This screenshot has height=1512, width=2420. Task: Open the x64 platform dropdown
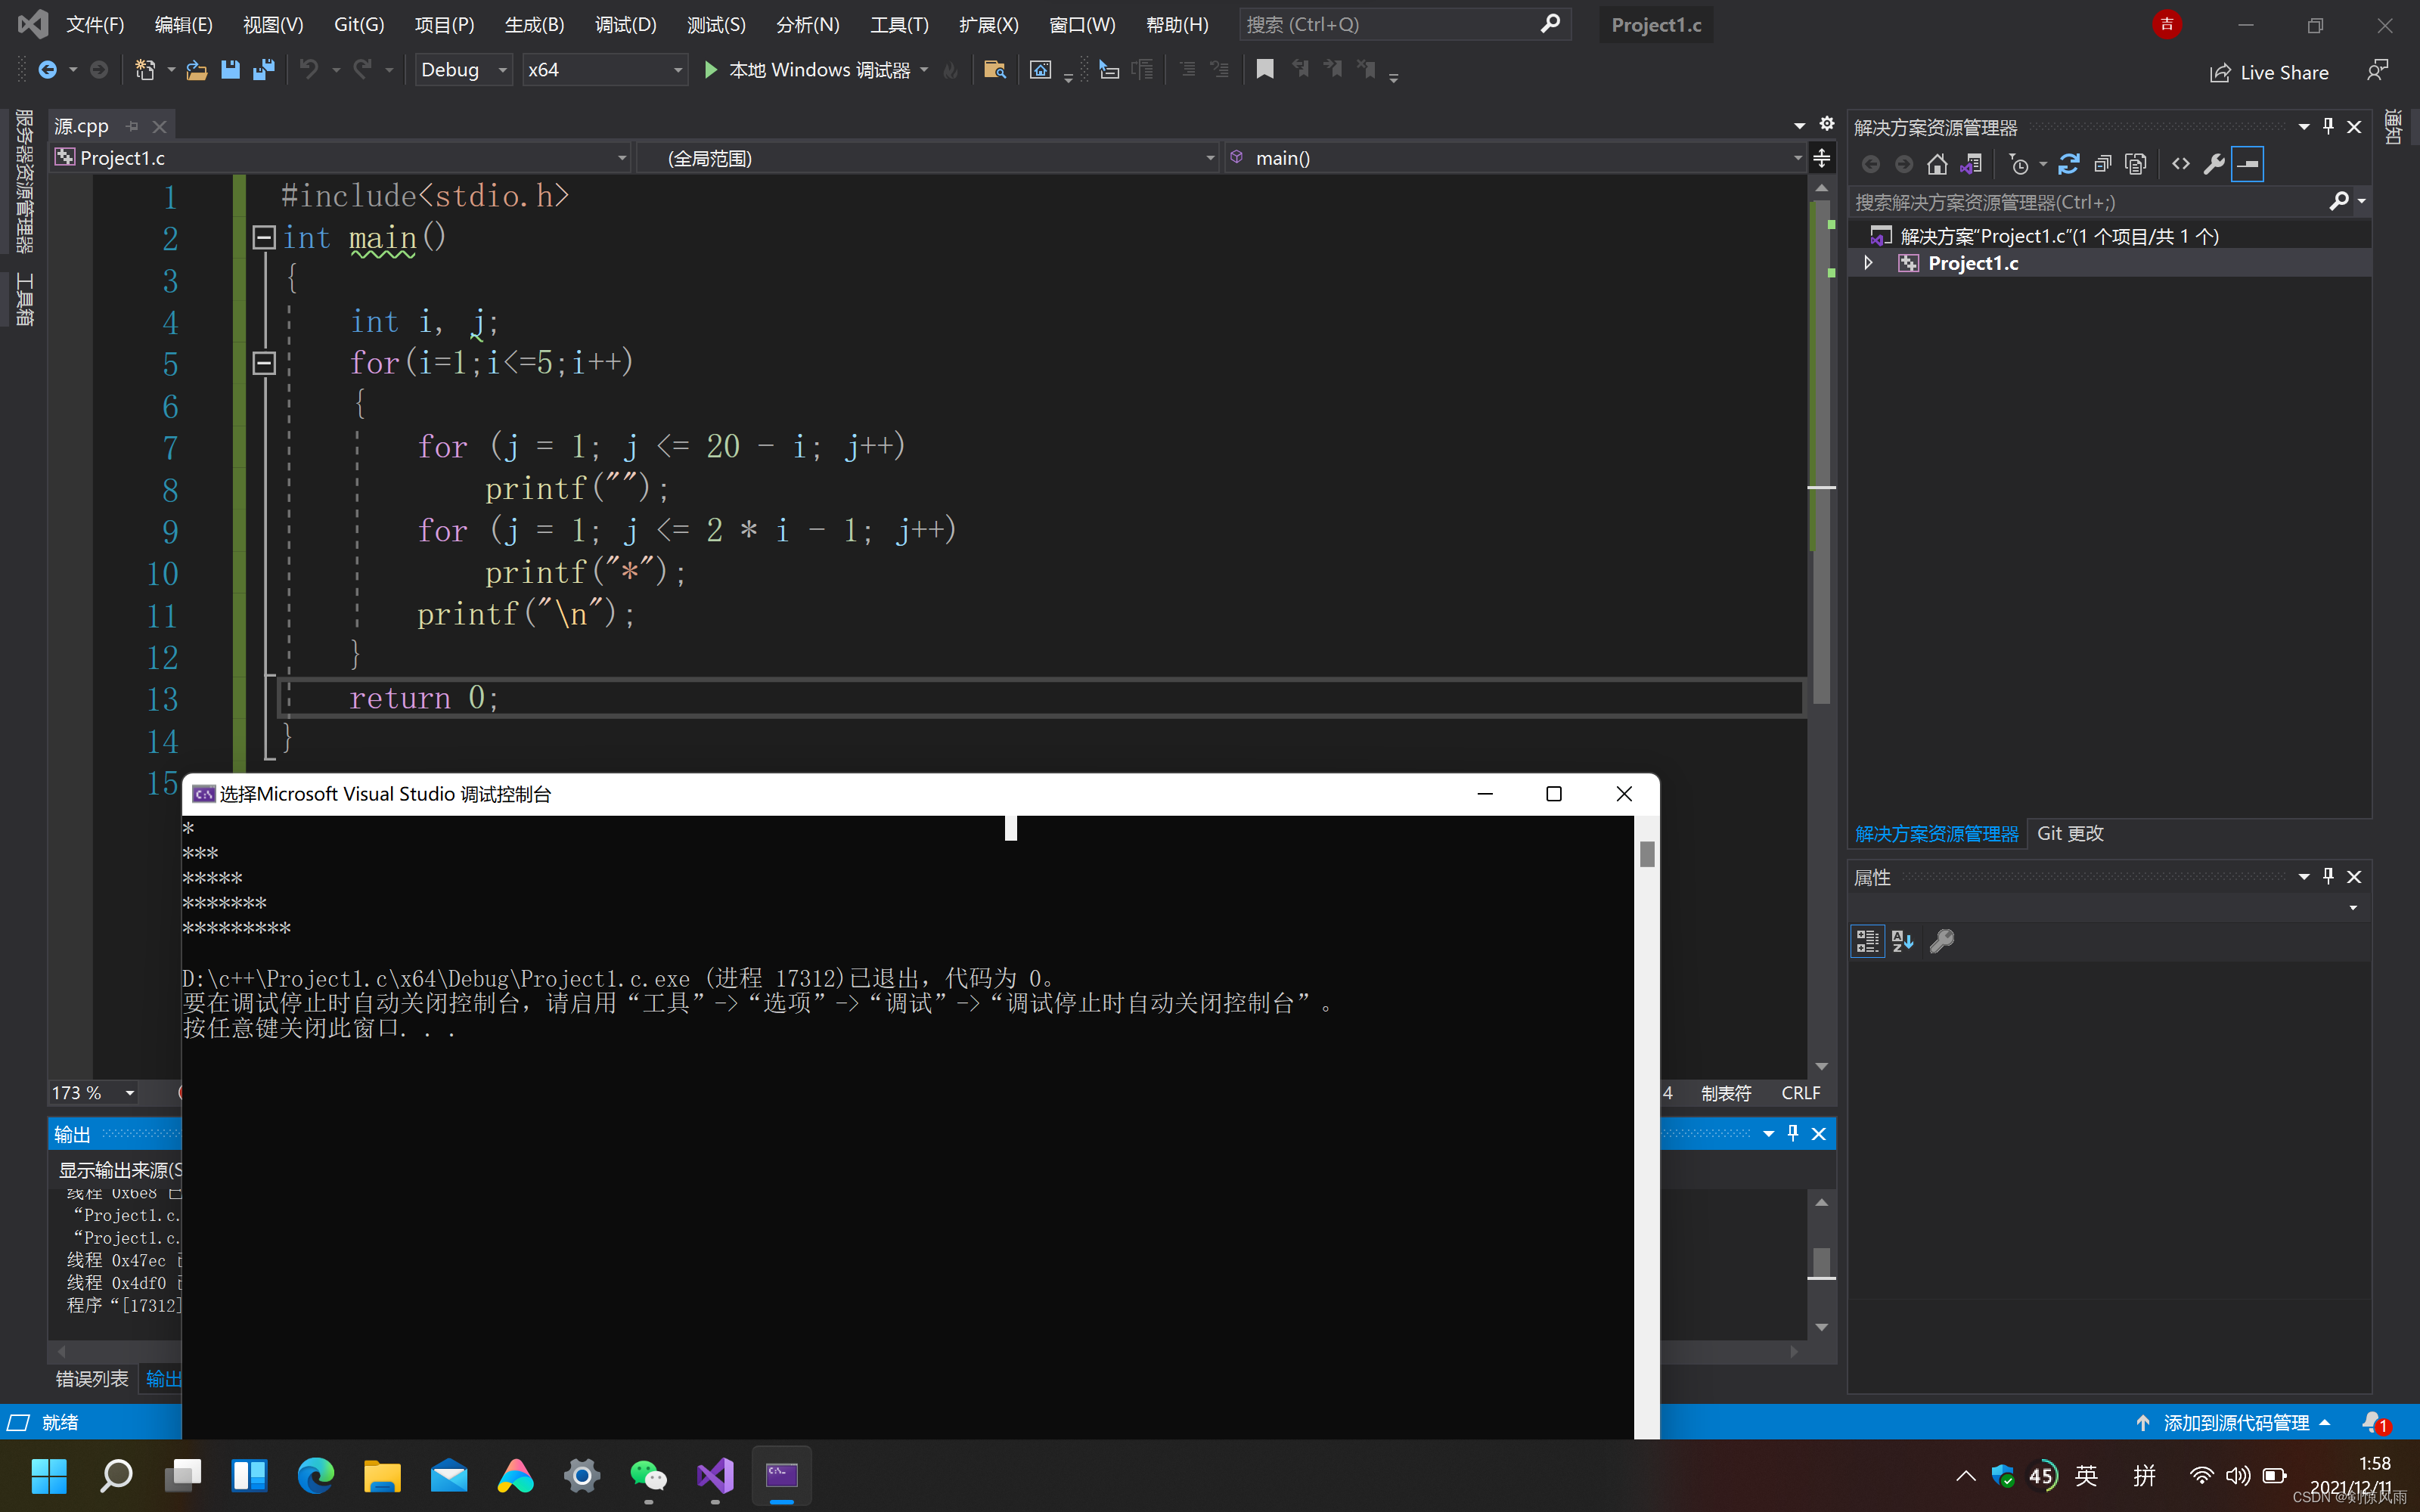pos(677,70)
